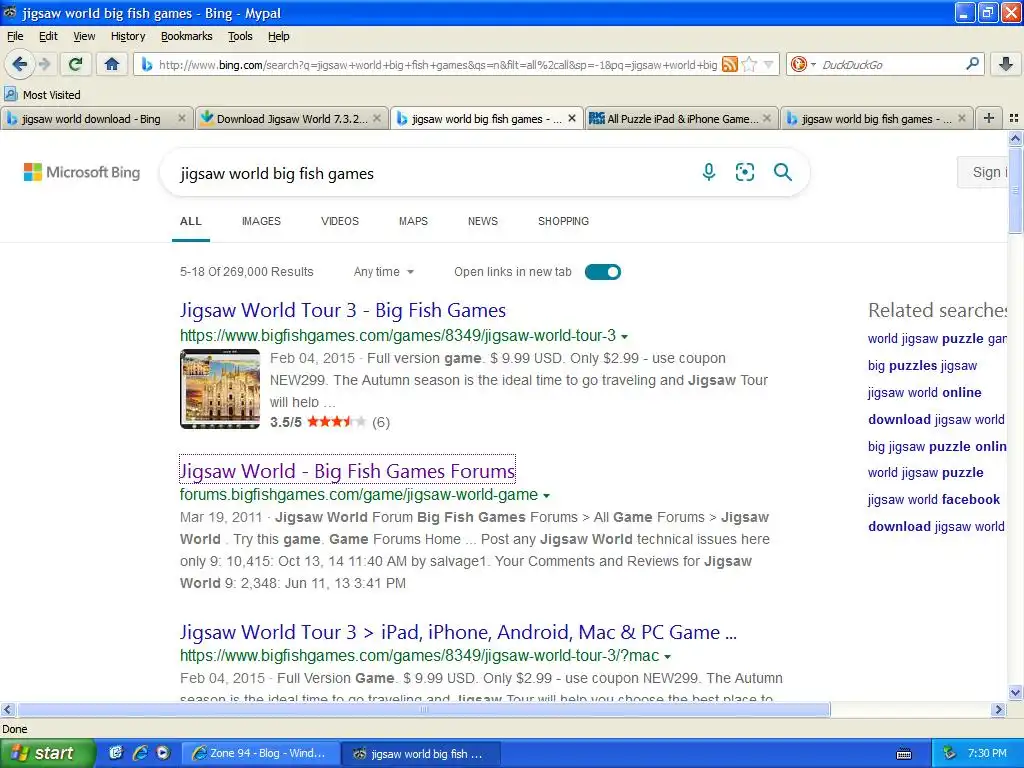Click the Sign in button
1024x768 pixels.
tap(983, 172)
